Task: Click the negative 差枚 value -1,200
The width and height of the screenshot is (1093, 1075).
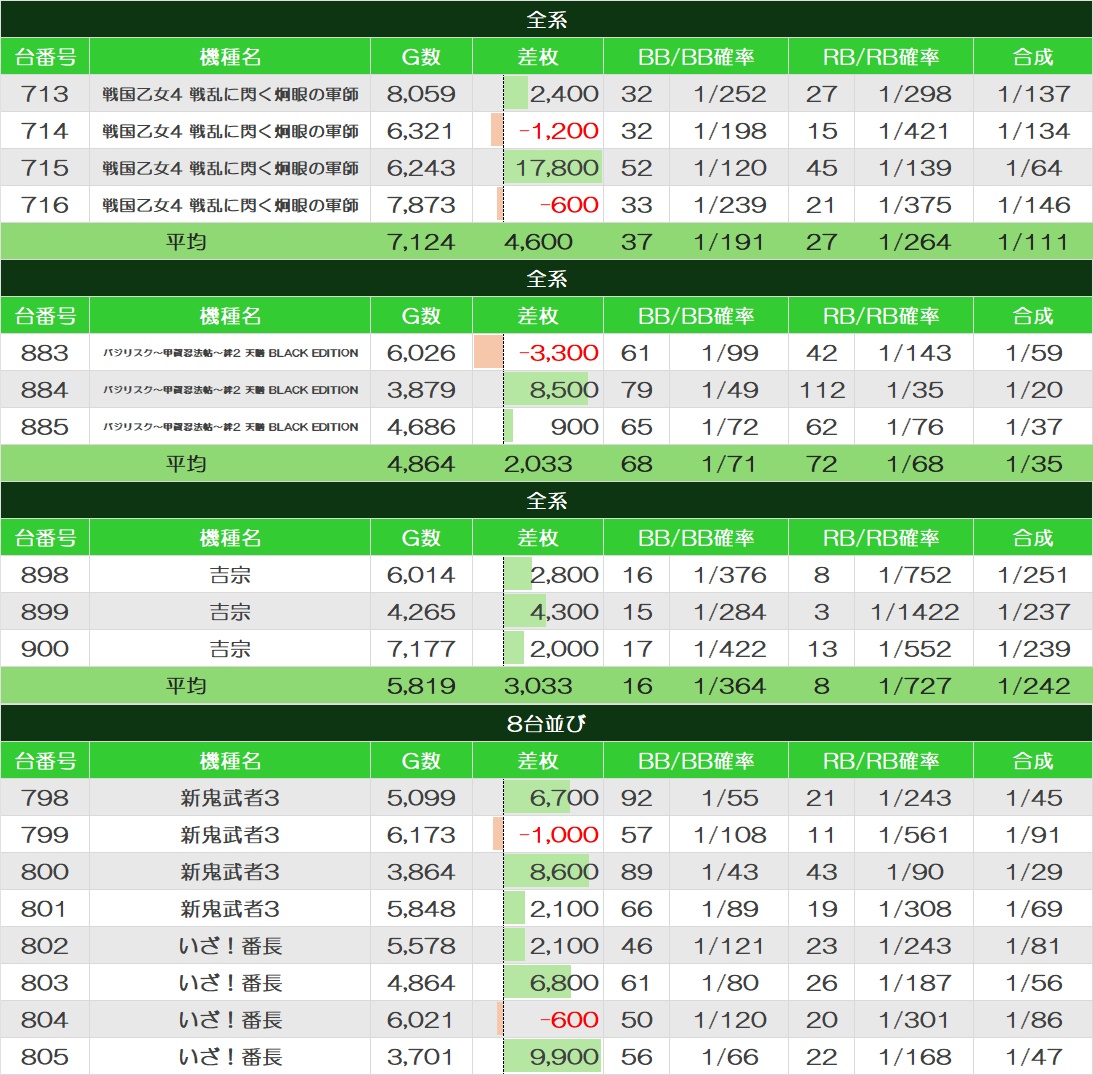Action: click(558, 130)
